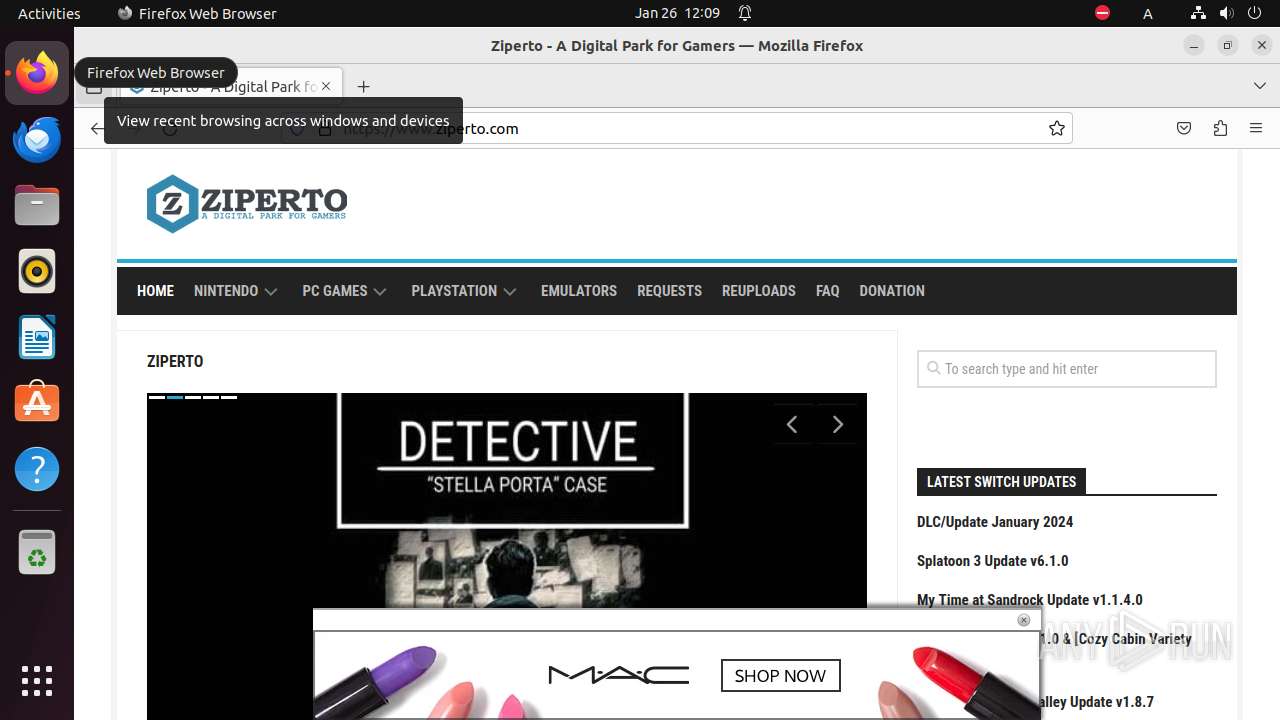Screen dimensions: 1280x720
Task: Close the Ziperto tab
Action: point(326,87)
